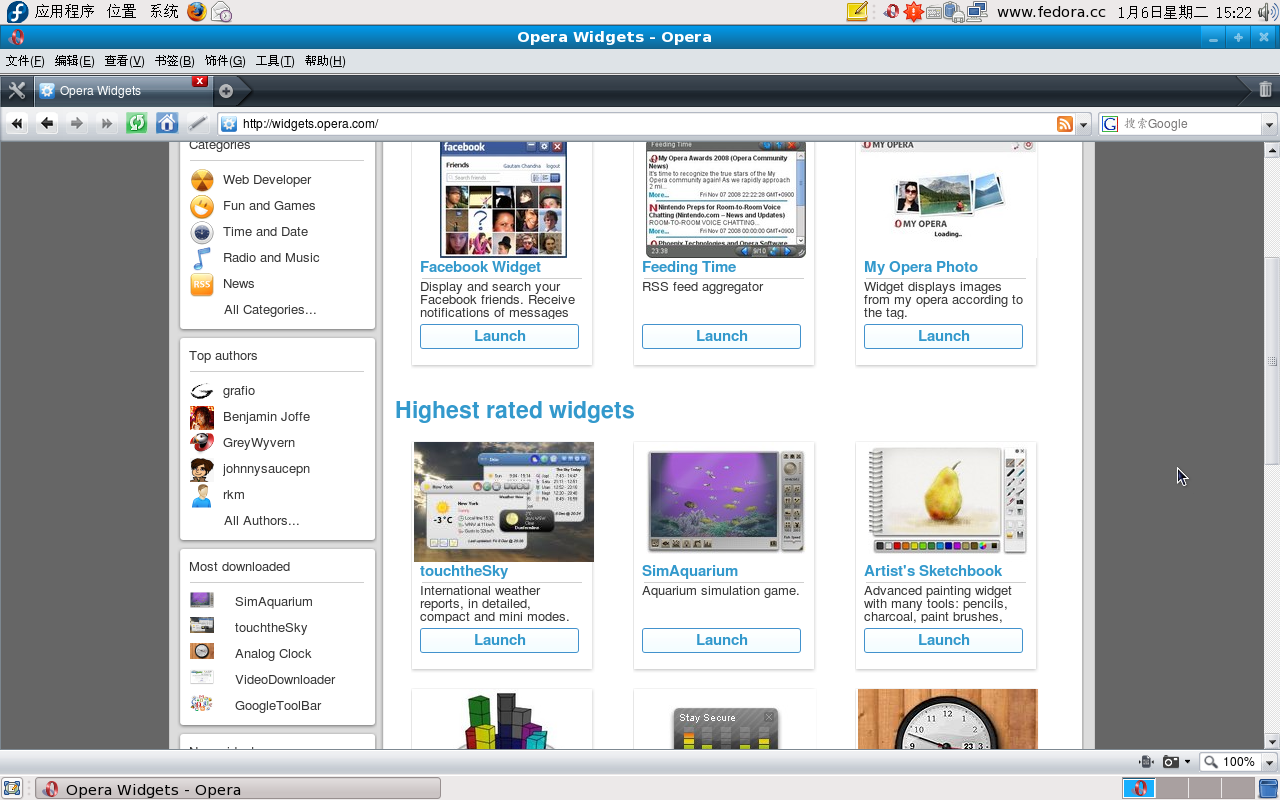Toggle Fit to Width in status bar
The height and width of the screenshot is (800, 1280).
tap(1147, 762)
